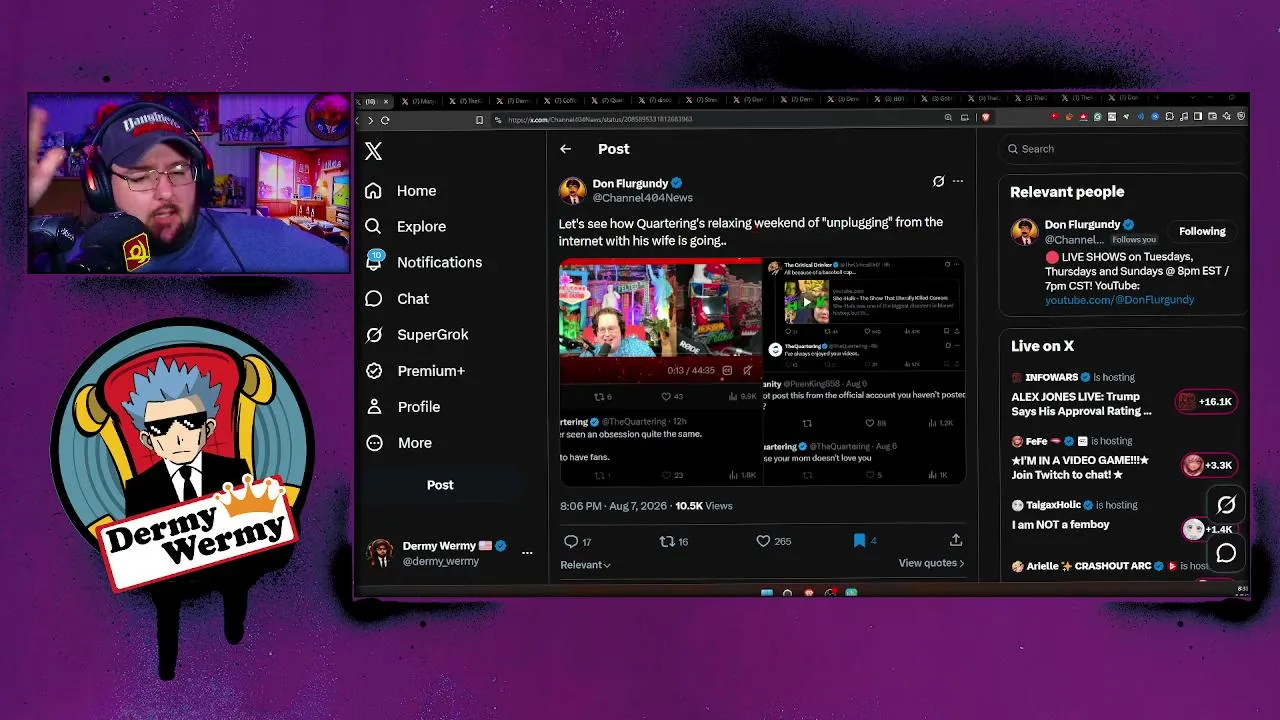This screenshot has height=720, width=1280.
Task: Open Don Flurgundy in Relevant people
Action: (1082, 225)
